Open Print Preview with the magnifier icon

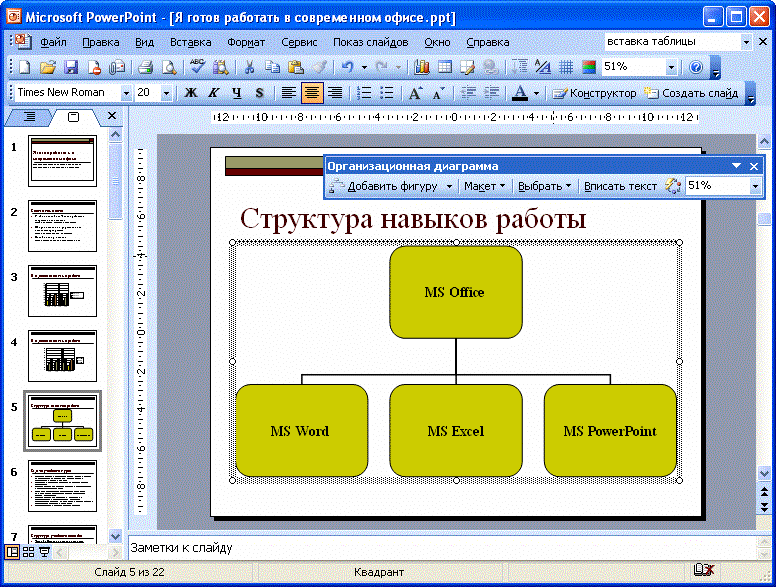pos(168,67)
